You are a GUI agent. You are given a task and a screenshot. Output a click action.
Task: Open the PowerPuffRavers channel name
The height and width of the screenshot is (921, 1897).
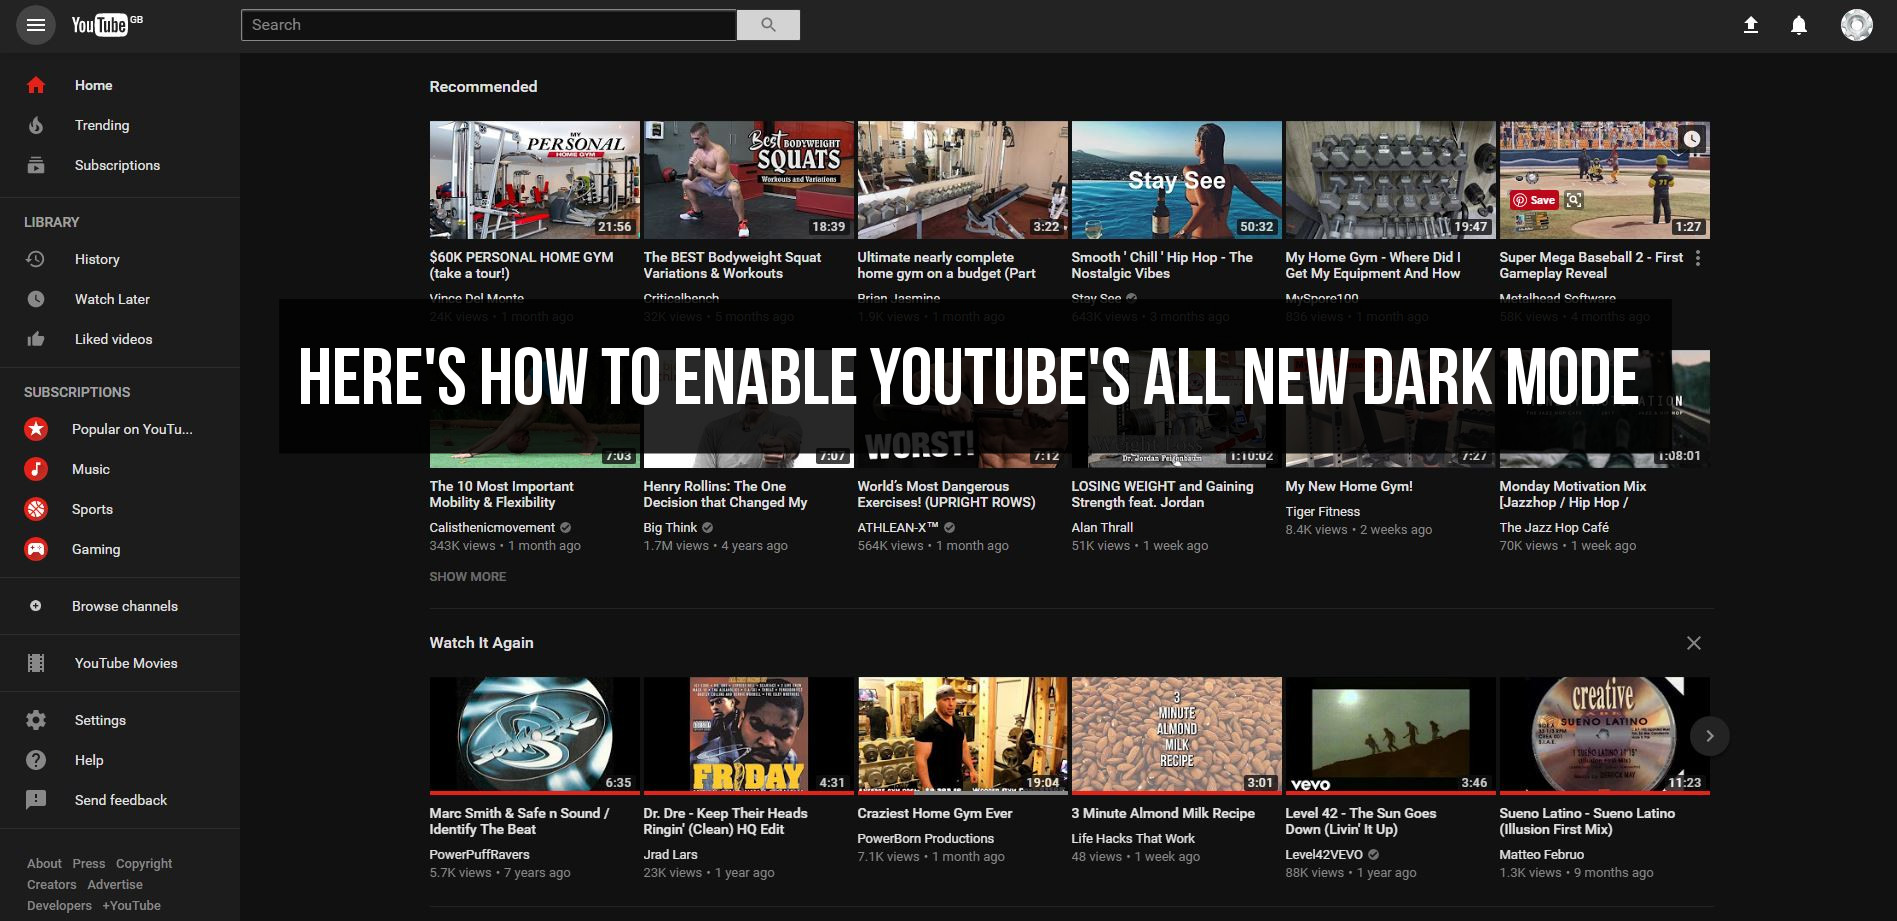click(480, 855)
